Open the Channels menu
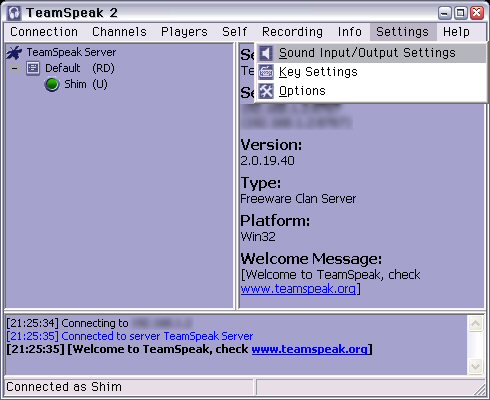 119,32
